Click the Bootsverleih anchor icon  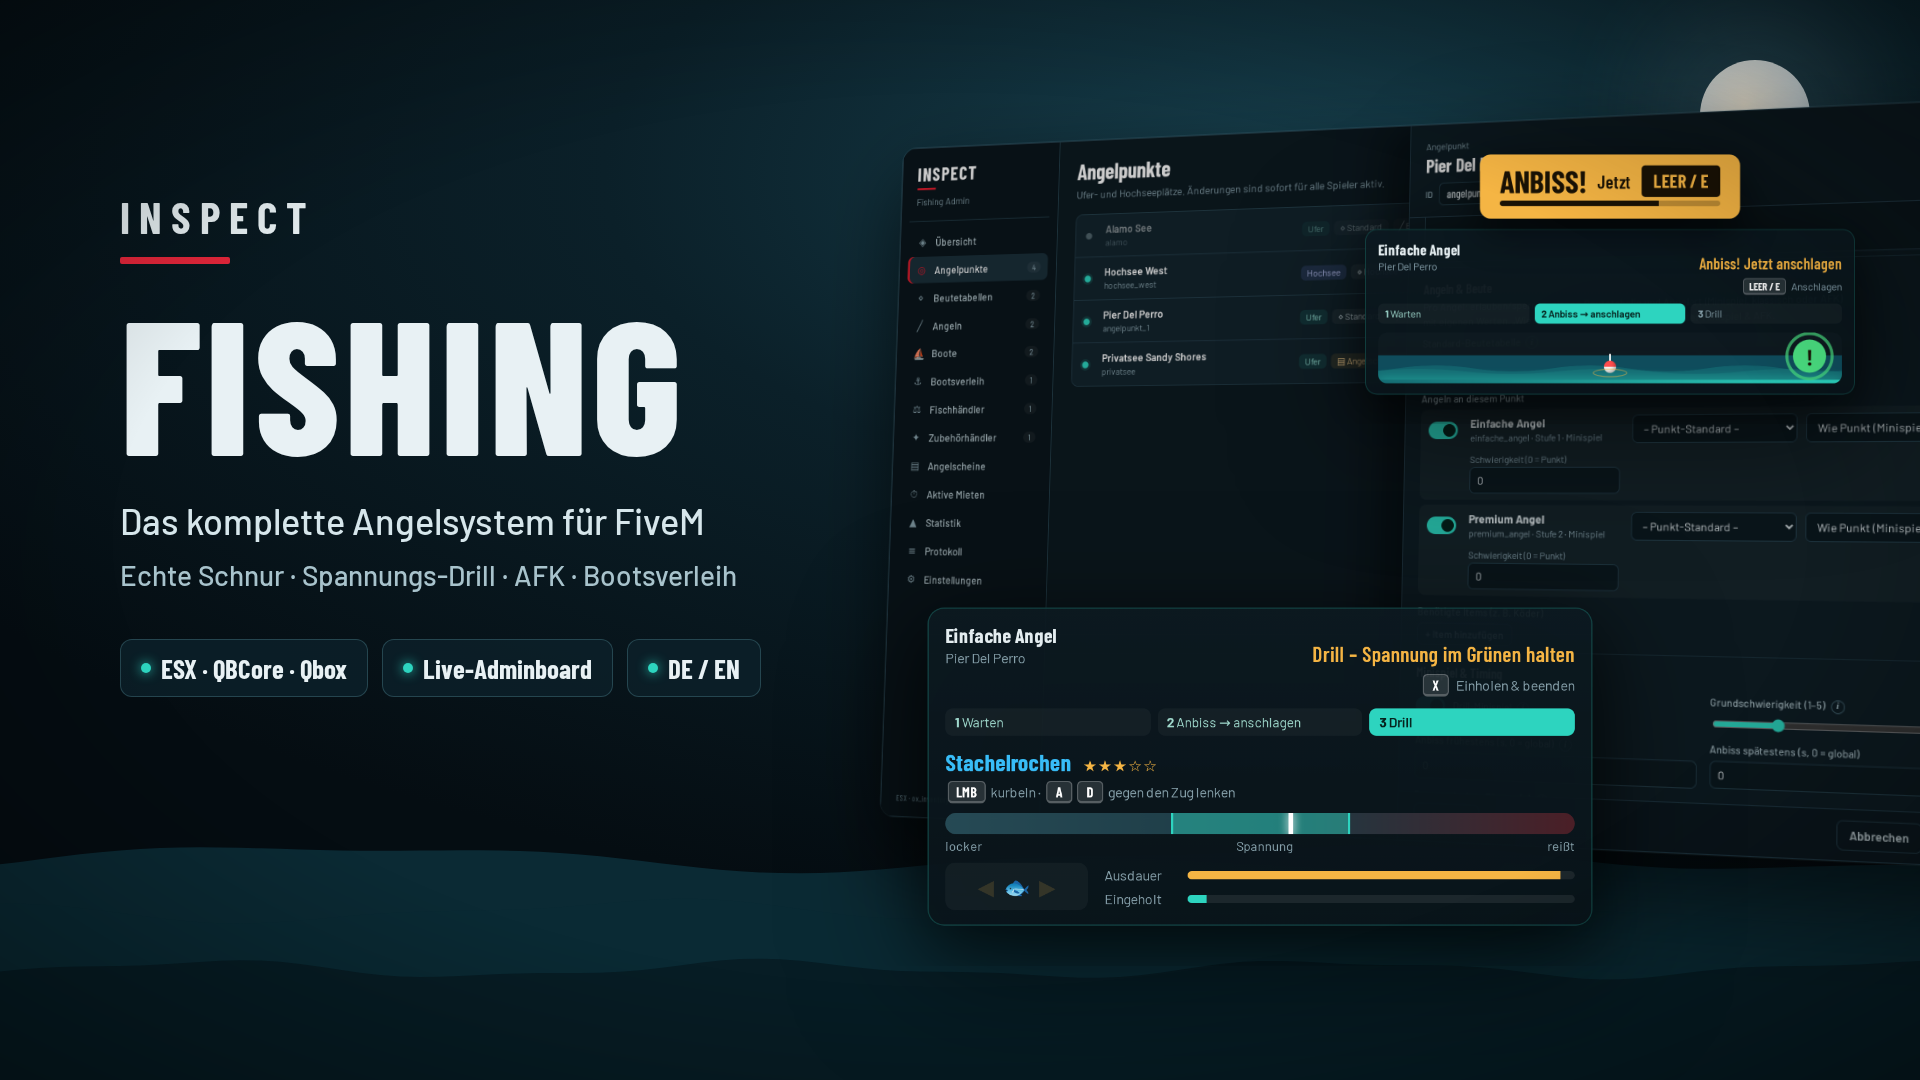pyautogui.click(x=917, y=382)
